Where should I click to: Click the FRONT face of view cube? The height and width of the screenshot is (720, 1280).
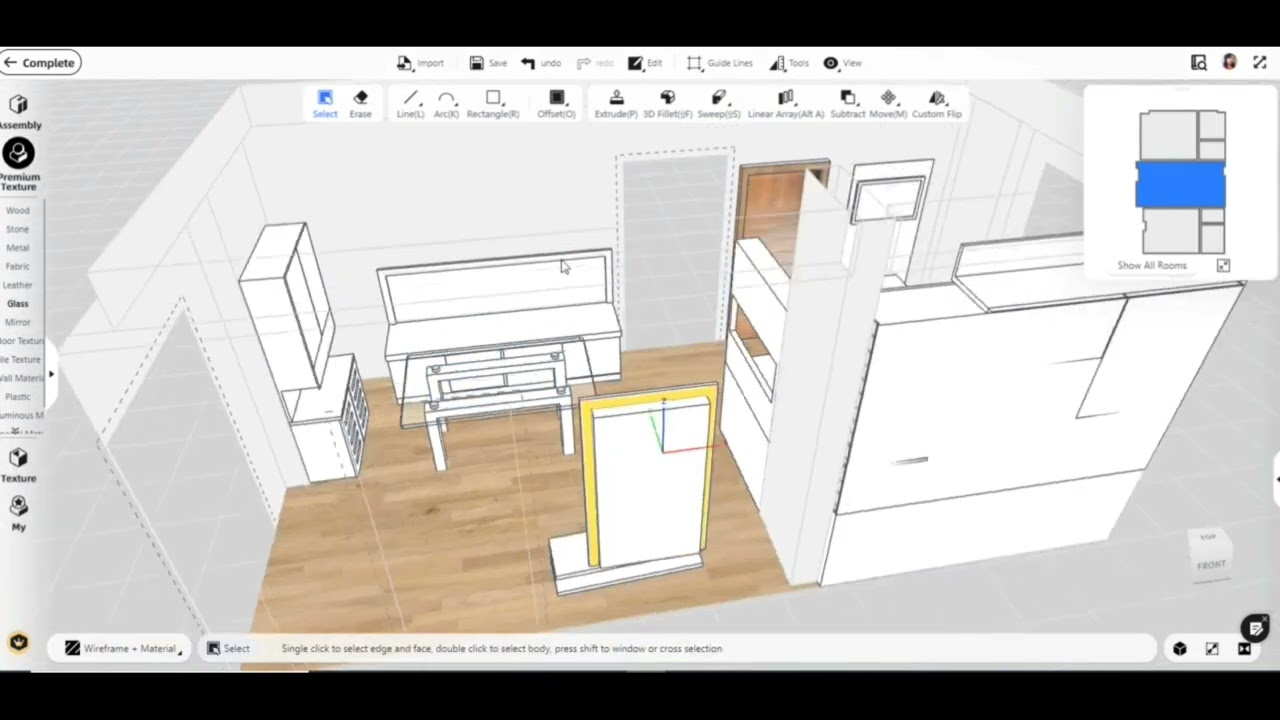[x=1211, y=565]
